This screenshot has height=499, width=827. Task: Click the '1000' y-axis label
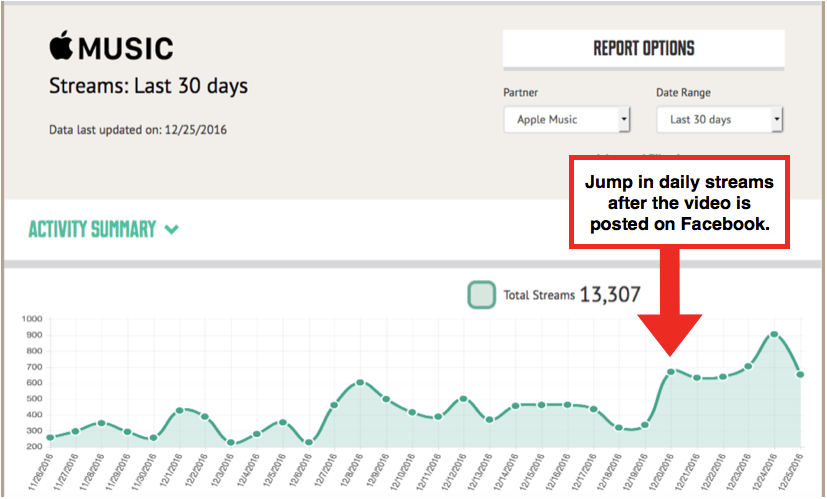(32, 319)
